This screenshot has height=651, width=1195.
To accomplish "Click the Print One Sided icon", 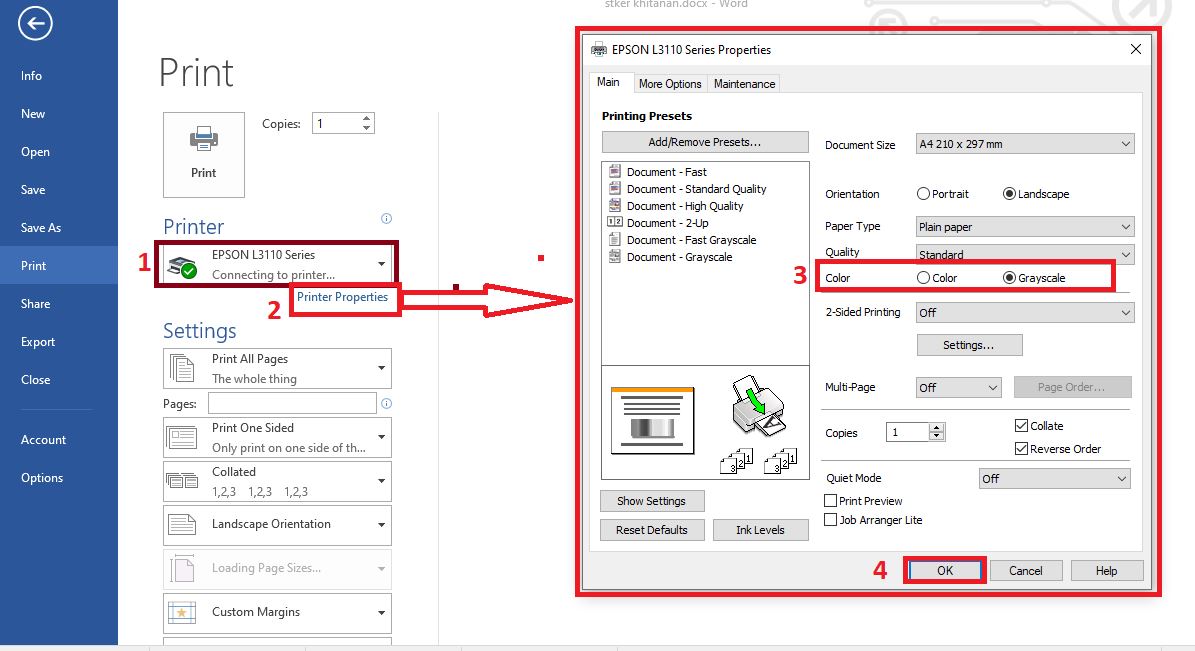I will coord(182,438).
